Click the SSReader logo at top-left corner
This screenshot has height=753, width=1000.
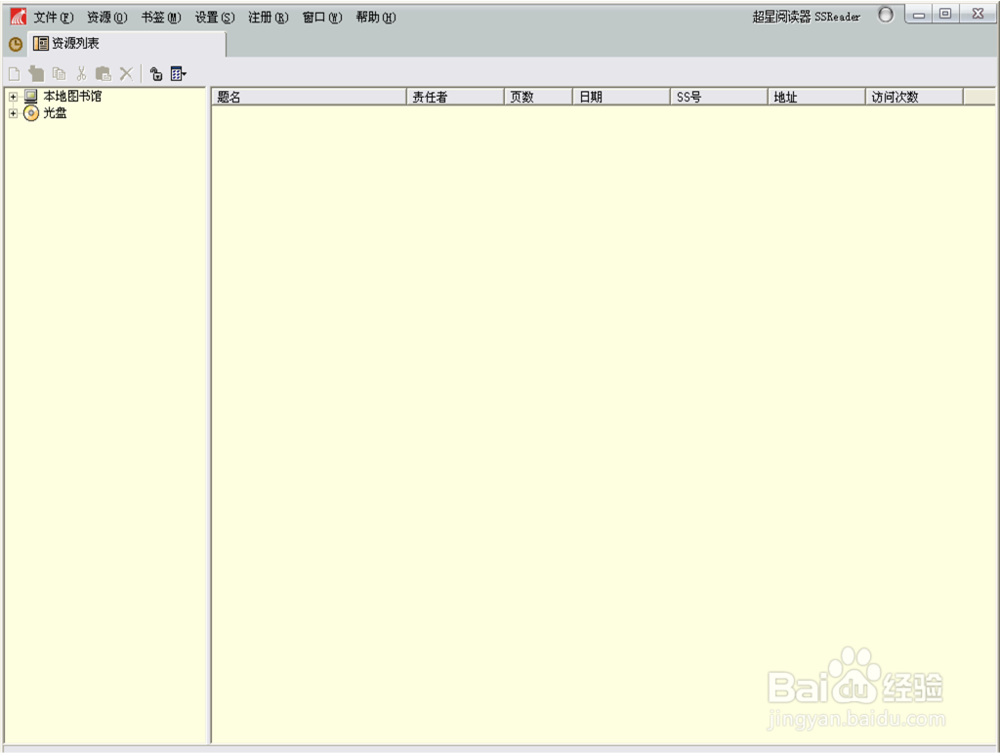click(11, 15)
